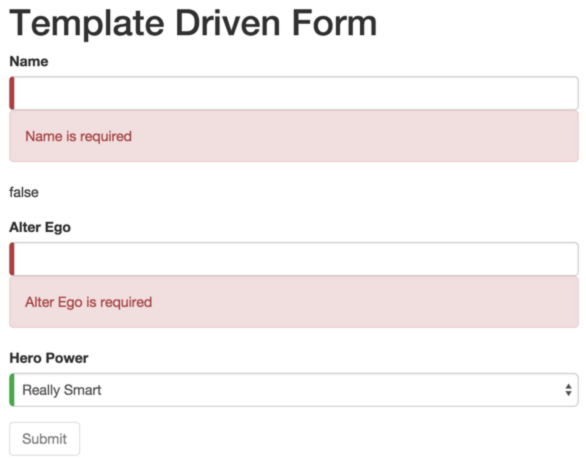Viewport: 586px width, 461px height.
Task: Click the Name text input field
Action: (294, 93)
